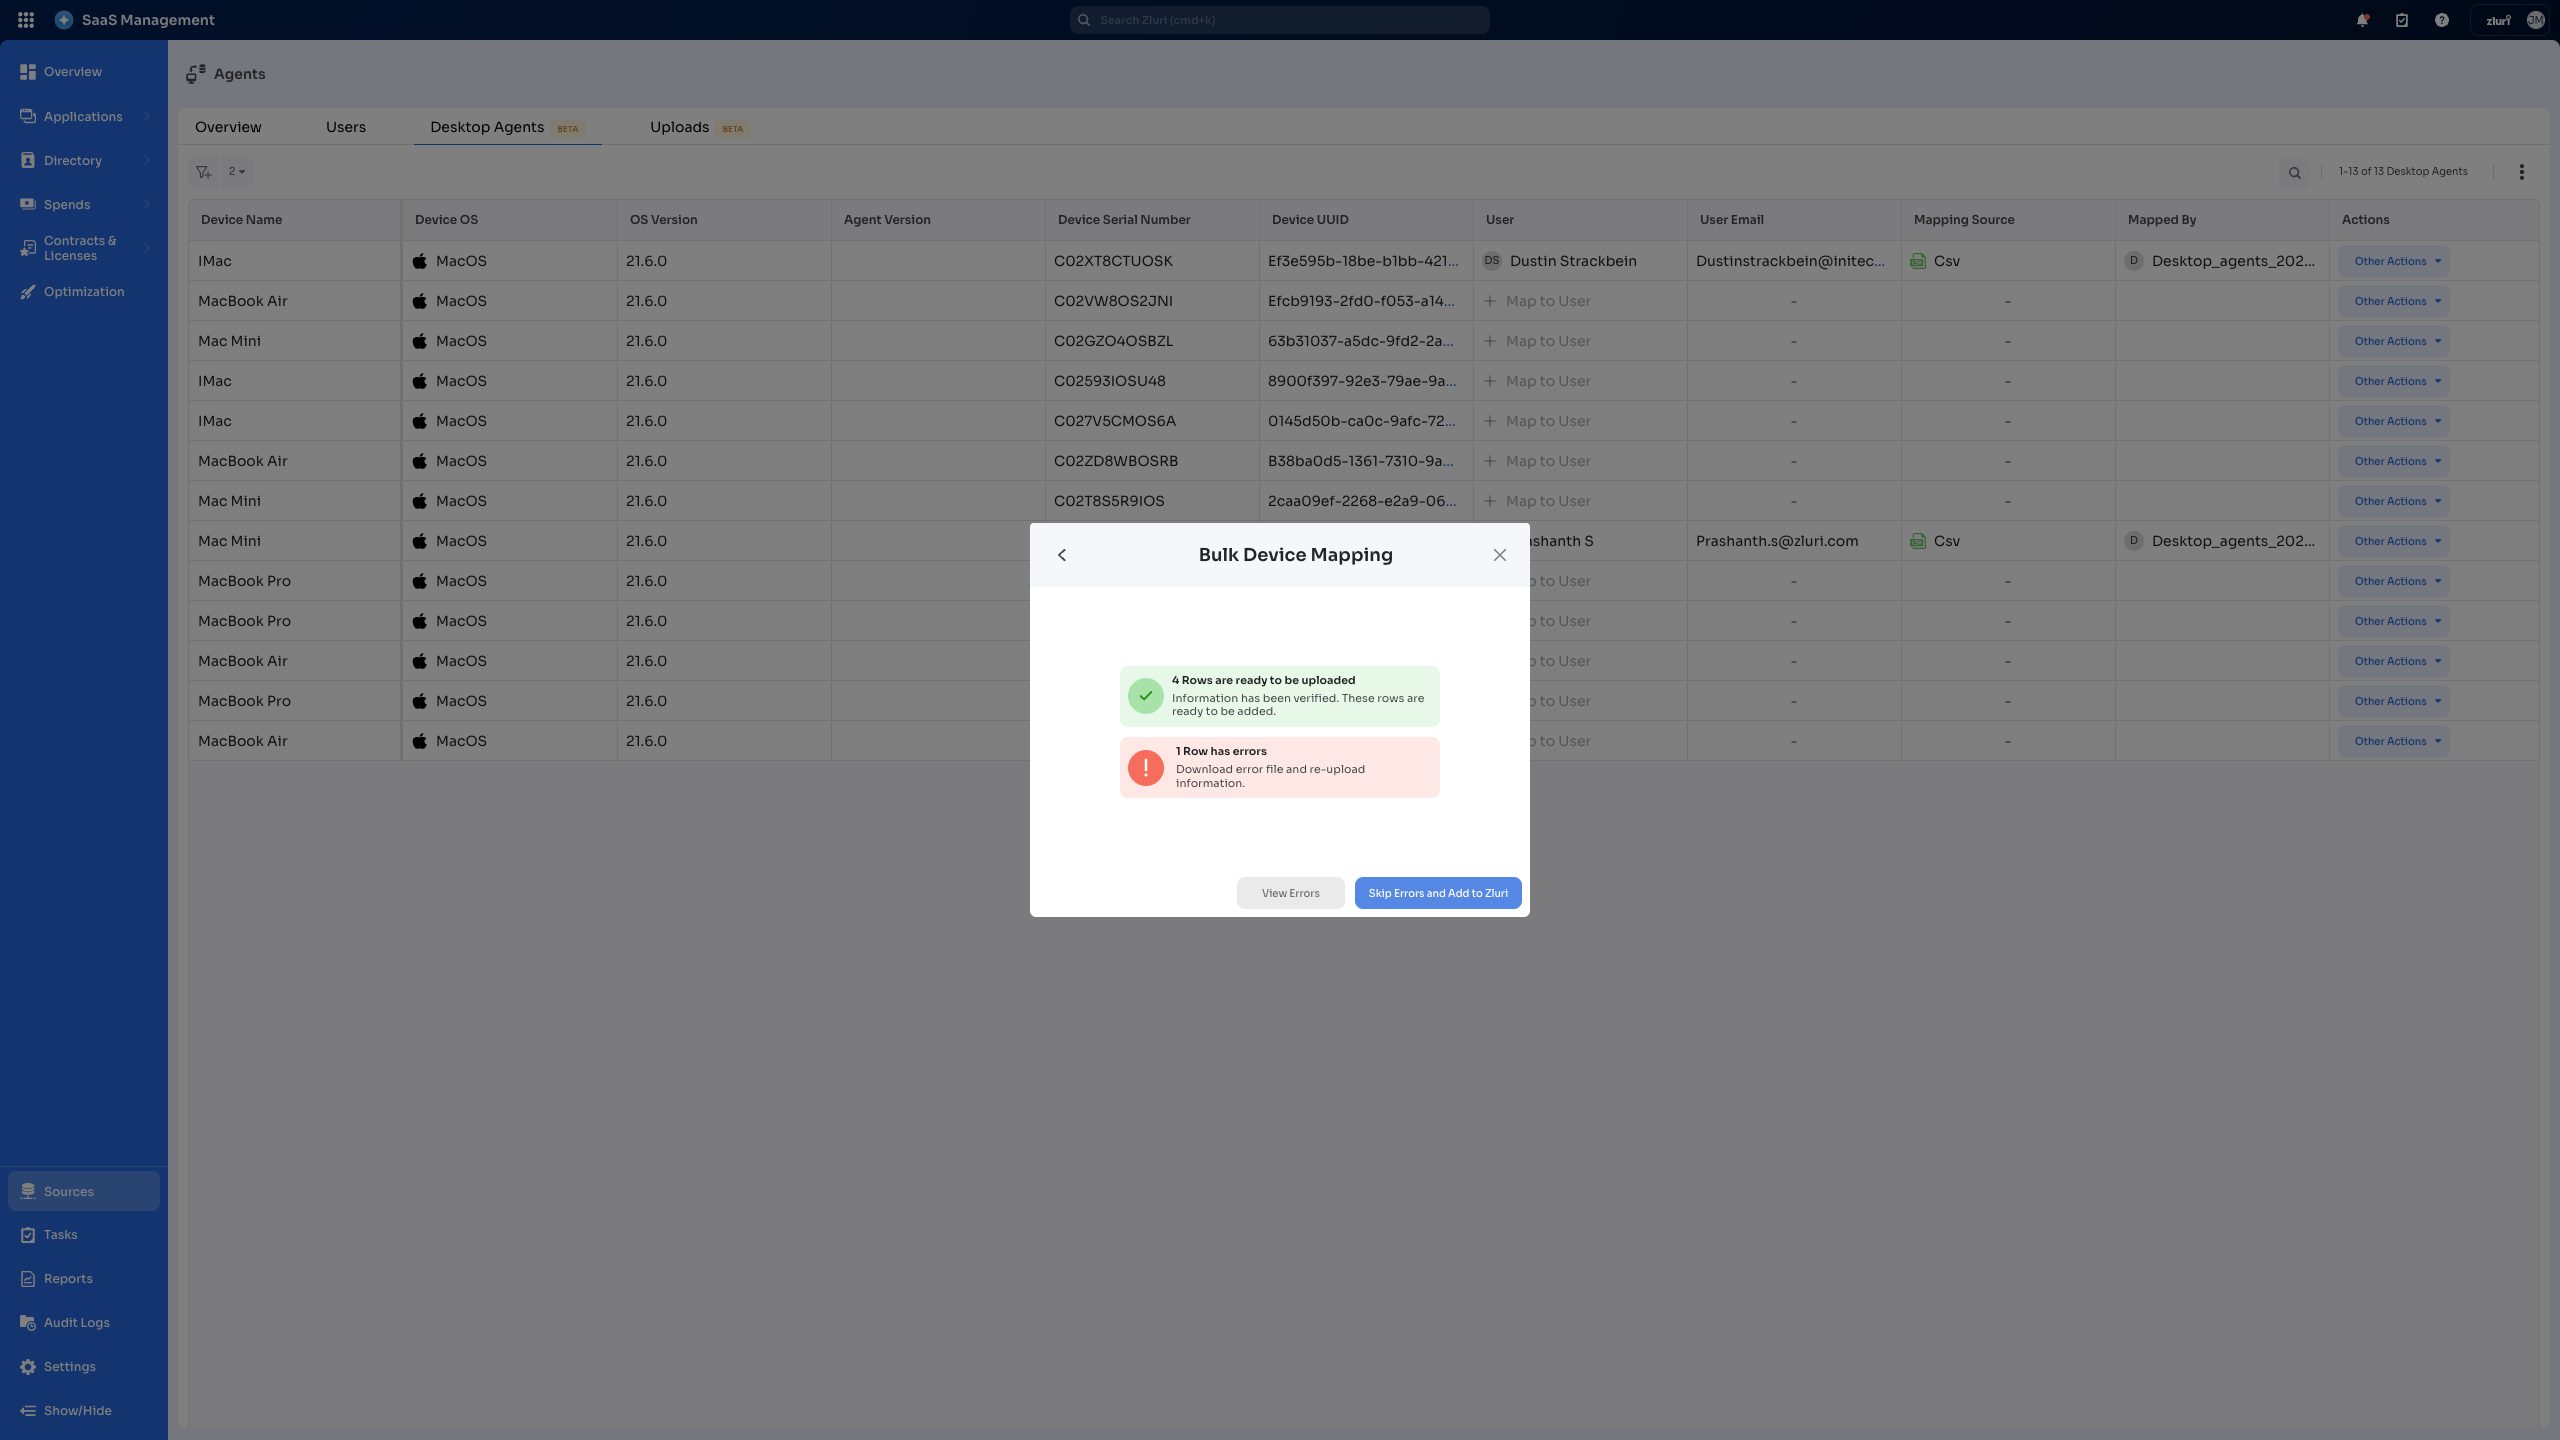Image resolution: width=2560 pixels, height=1440 pixels.
Task: Close the Bulk Device Mapping dialog
Action: click(1499, 555)
